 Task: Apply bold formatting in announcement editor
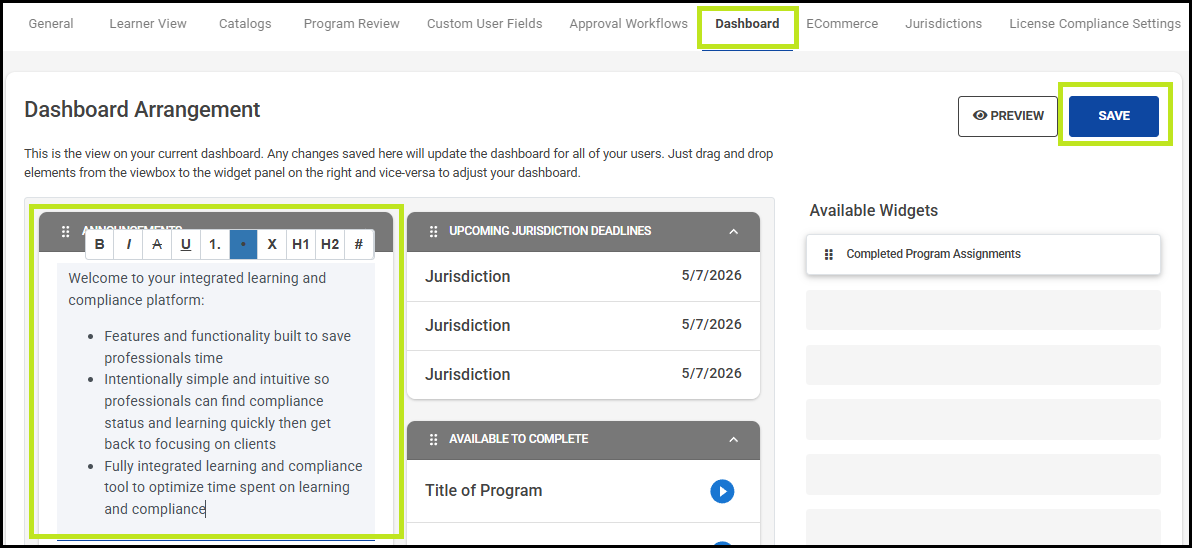point(99,244)
